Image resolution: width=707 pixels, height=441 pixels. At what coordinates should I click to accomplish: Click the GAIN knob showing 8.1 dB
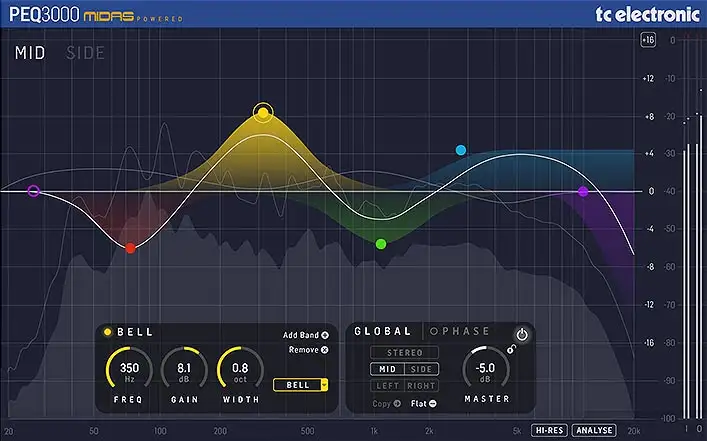pos(184,368)
